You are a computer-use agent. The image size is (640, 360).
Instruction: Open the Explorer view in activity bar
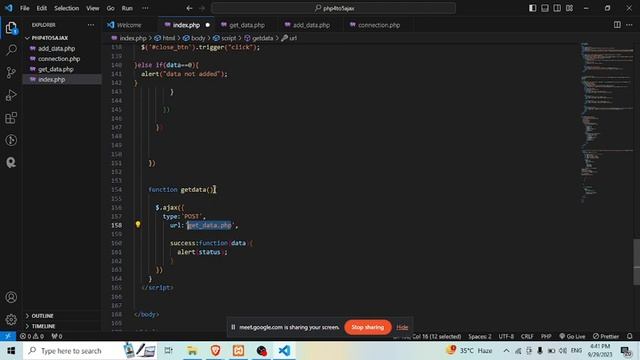pyautogui.click(x=11, y=28)
